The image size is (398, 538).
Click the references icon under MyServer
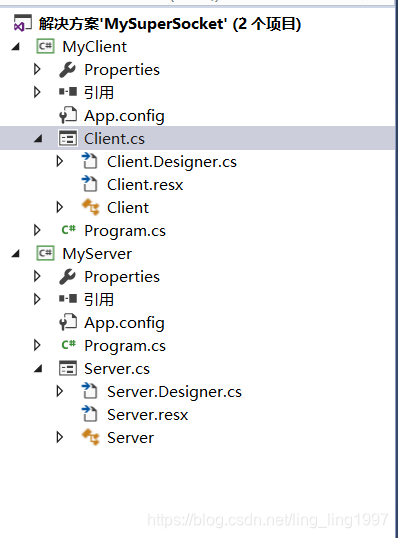tap(68, 299)
